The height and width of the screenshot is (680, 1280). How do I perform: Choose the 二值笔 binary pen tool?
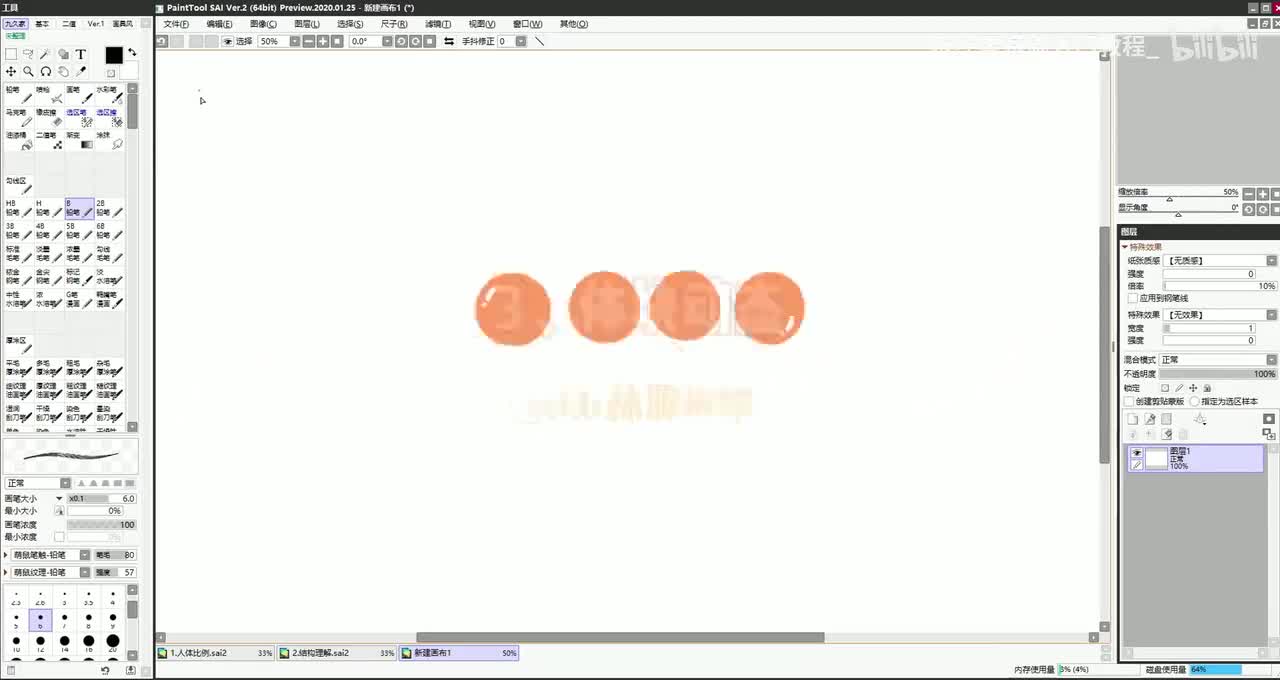(49, 141)
